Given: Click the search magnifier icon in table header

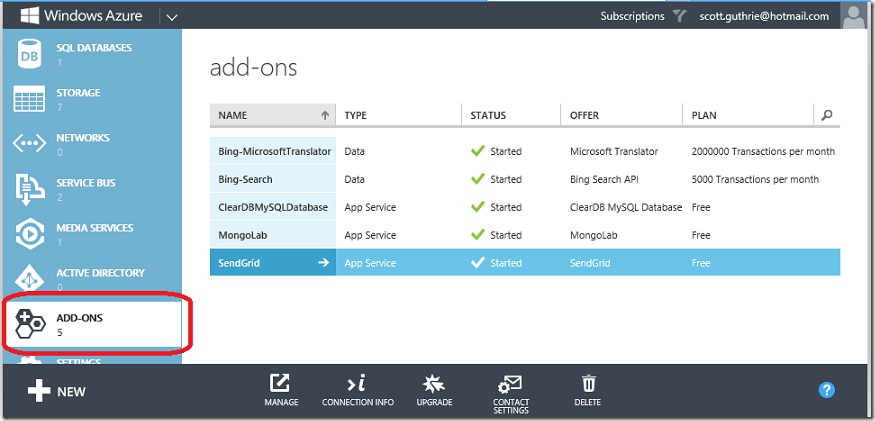Looking at the screenshot, I should tap(827, 115).
